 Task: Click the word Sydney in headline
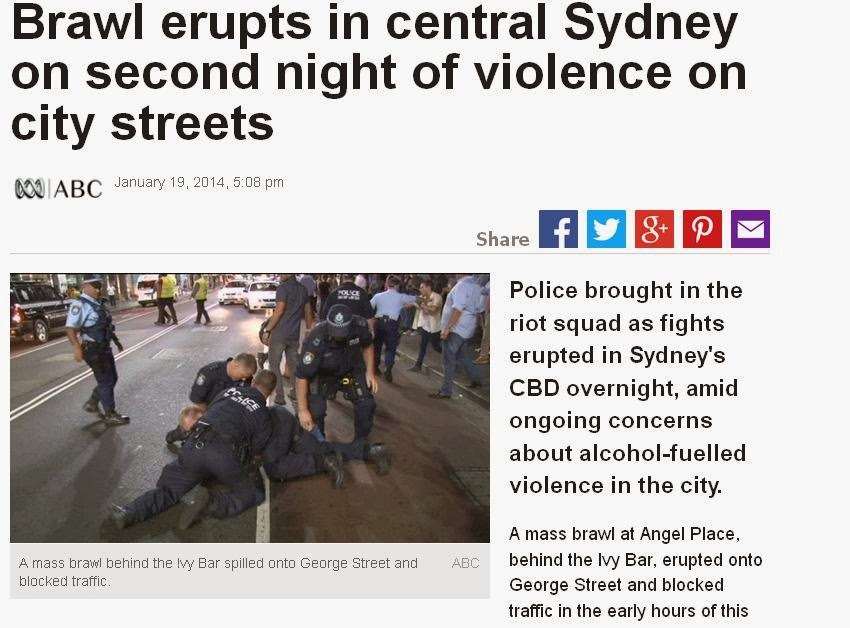(x=651, y=24)
